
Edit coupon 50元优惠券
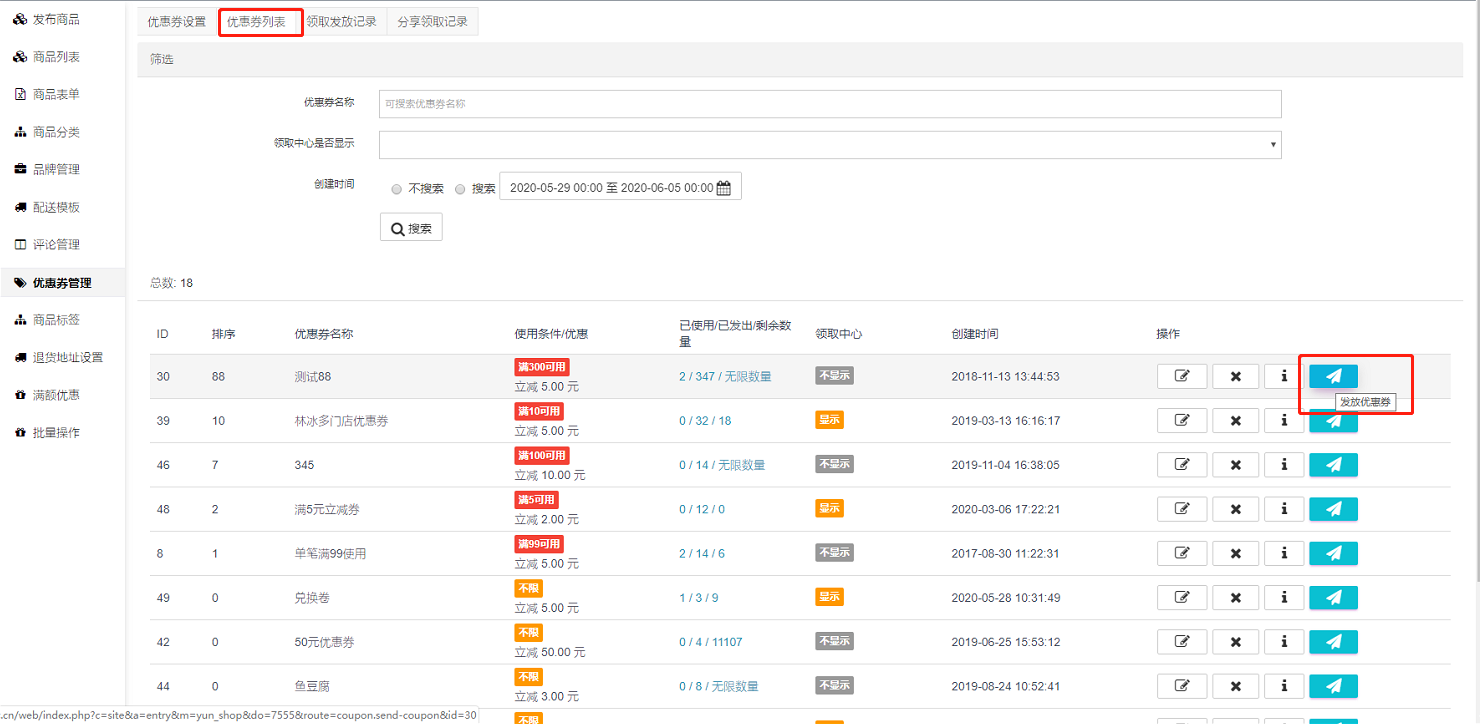coord(1182,642)
